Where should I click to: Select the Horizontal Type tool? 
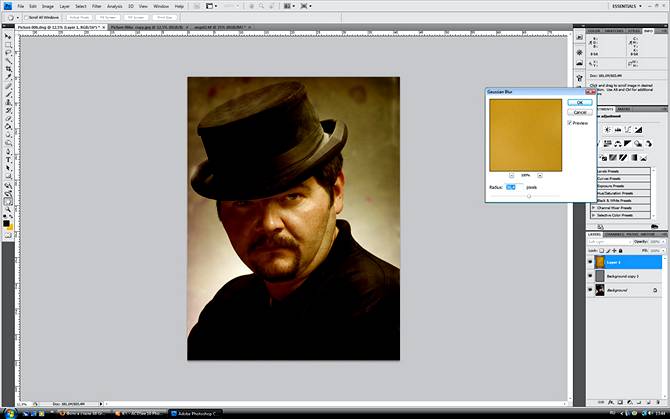pyautogui.click(x=8, y=159)
